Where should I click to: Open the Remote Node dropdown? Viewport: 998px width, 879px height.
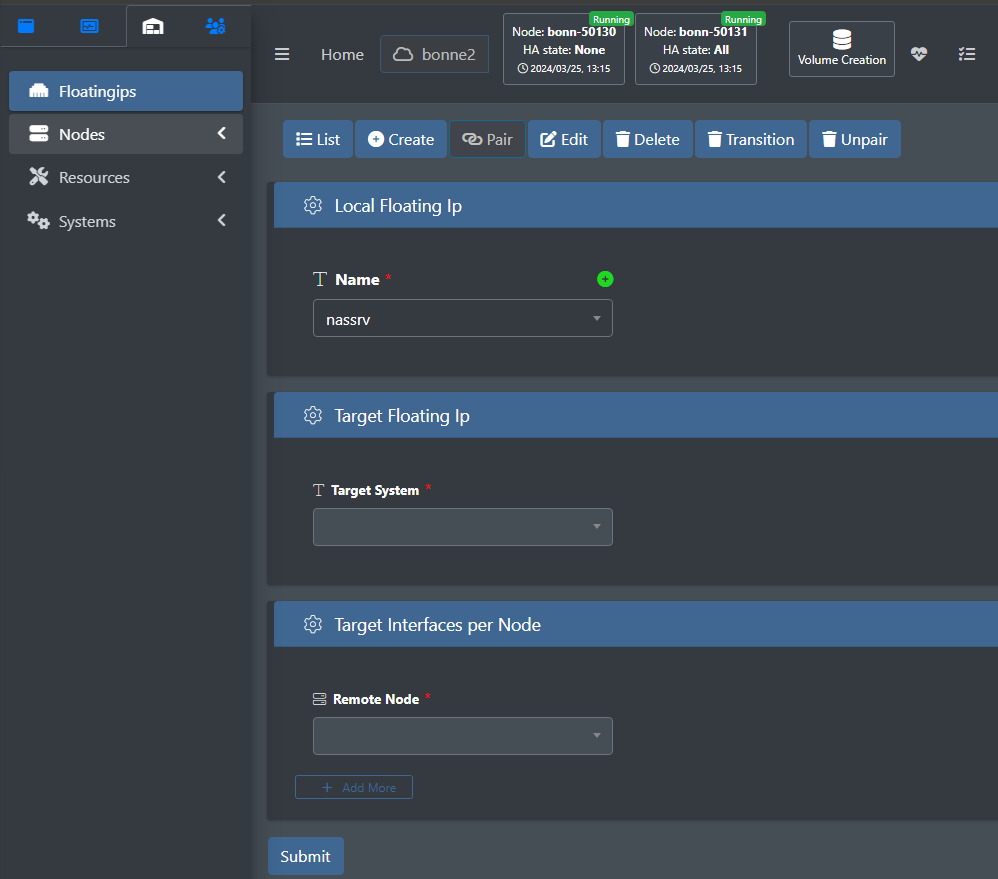(463, 736)
